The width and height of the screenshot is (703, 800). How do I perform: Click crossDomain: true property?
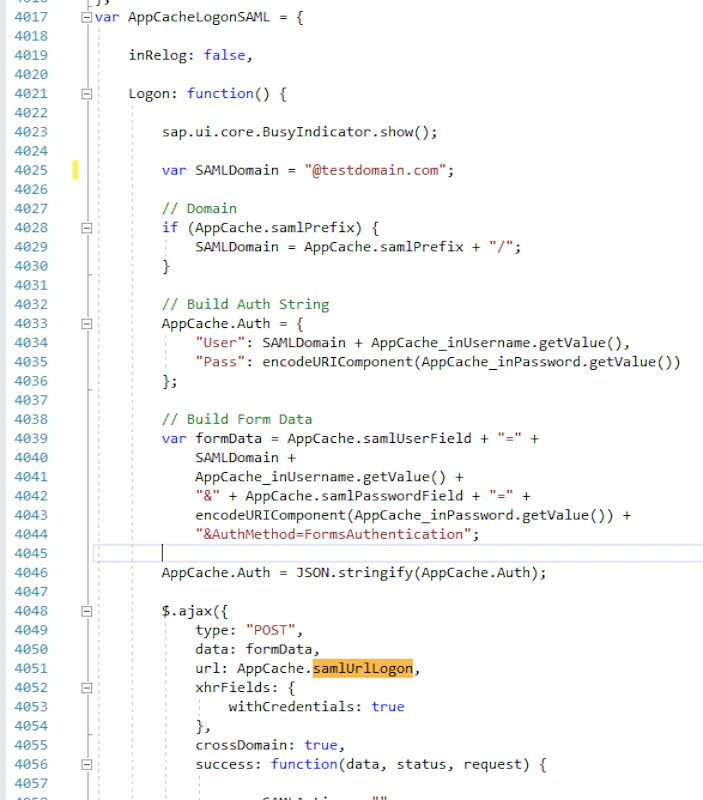pos(270,745)
